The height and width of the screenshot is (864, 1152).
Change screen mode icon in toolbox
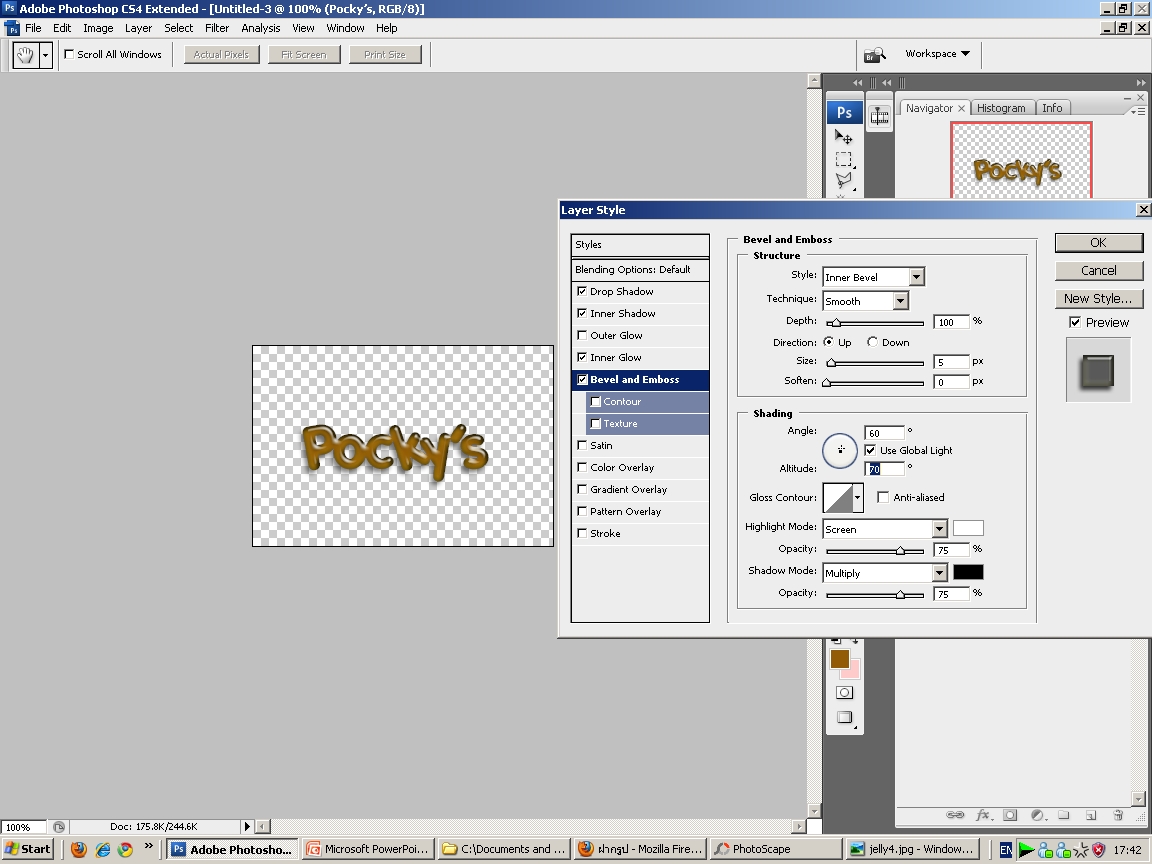point(844,718)
